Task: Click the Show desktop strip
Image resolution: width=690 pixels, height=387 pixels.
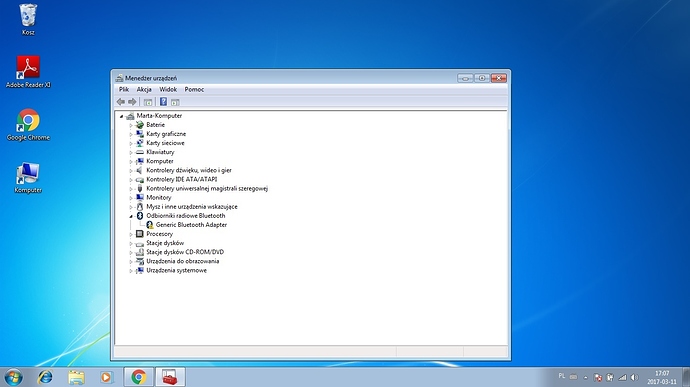Action: click(686, 377)
